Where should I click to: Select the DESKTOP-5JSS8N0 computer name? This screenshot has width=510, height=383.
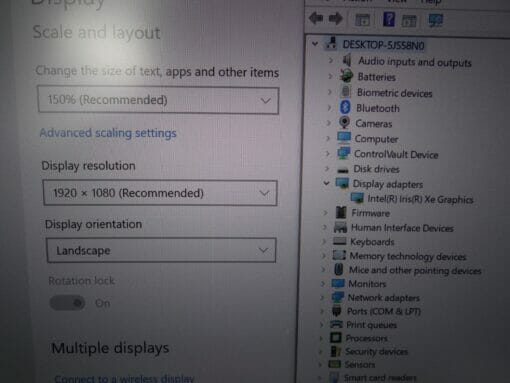(383, 45)
